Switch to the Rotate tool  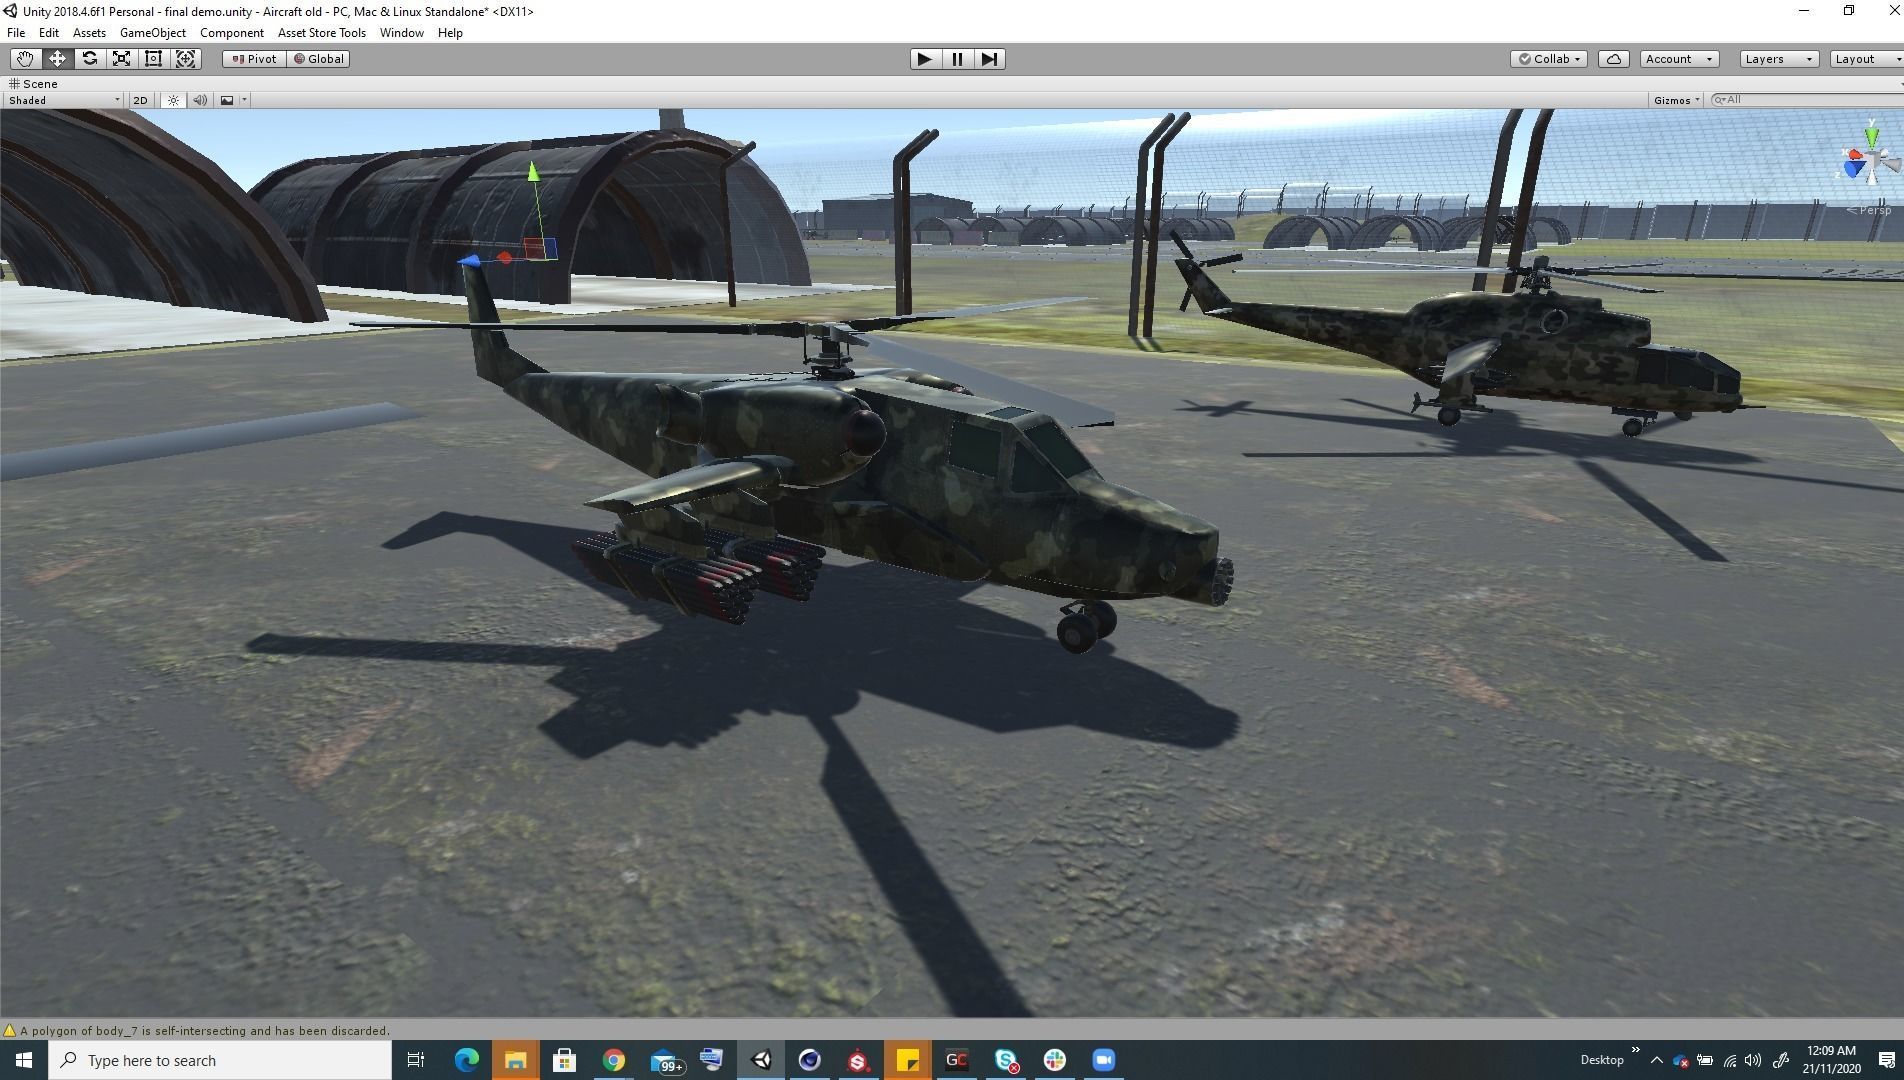coord(89,59)
